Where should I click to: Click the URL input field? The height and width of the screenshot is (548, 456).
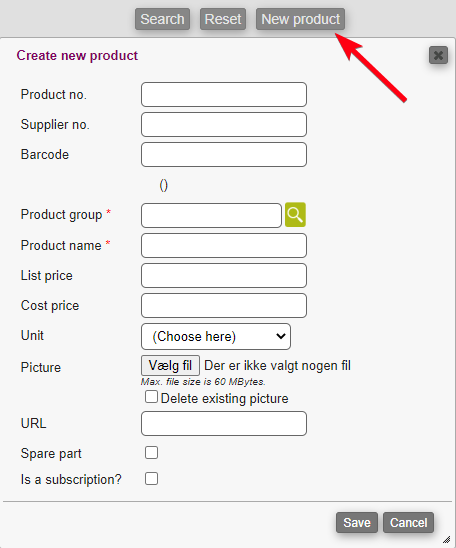224,424
